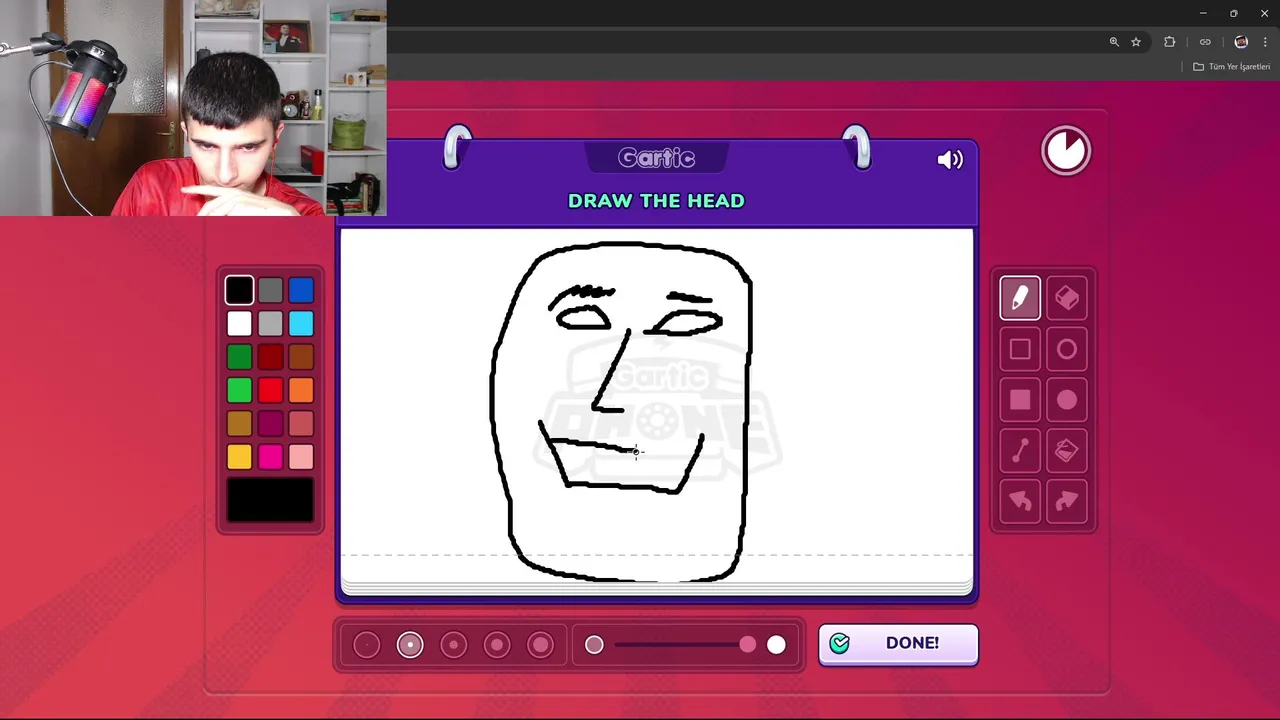Adjust the opacity slider handle

coord(748,645)
